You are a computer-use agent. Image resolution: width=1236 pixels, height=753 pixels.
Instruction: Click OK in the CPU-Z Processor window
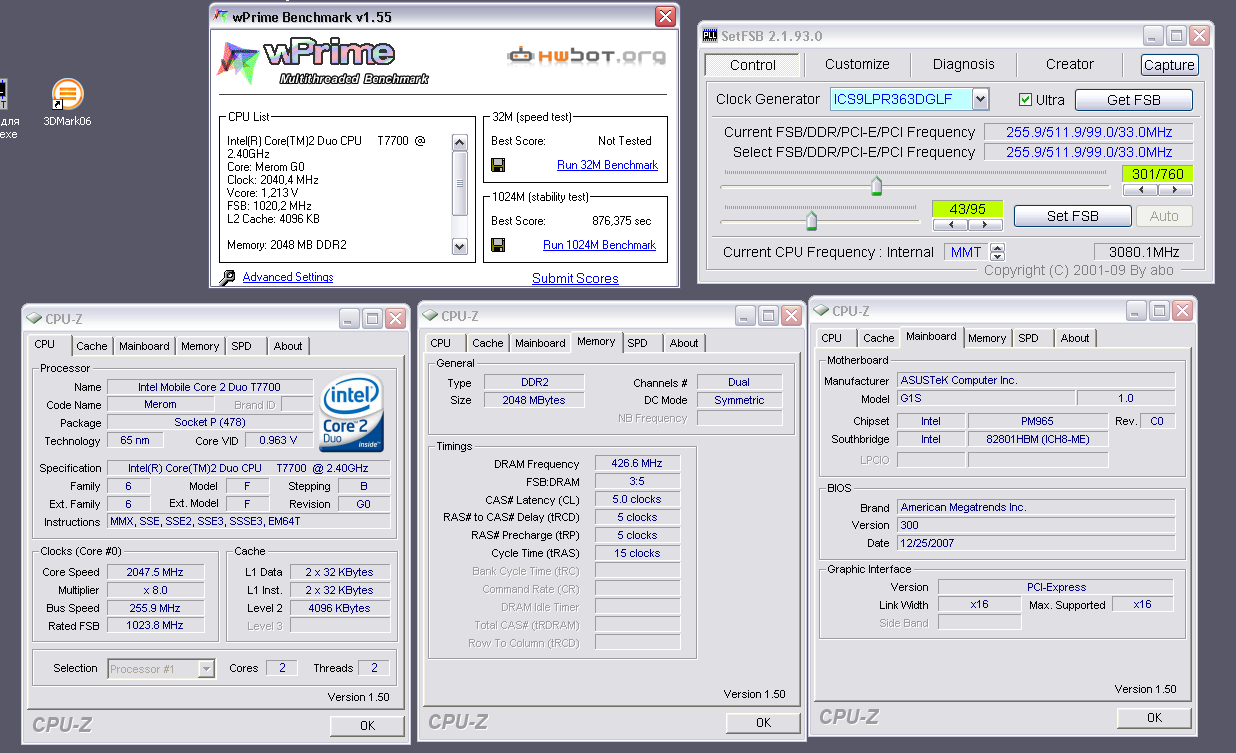tap(367, 725)
